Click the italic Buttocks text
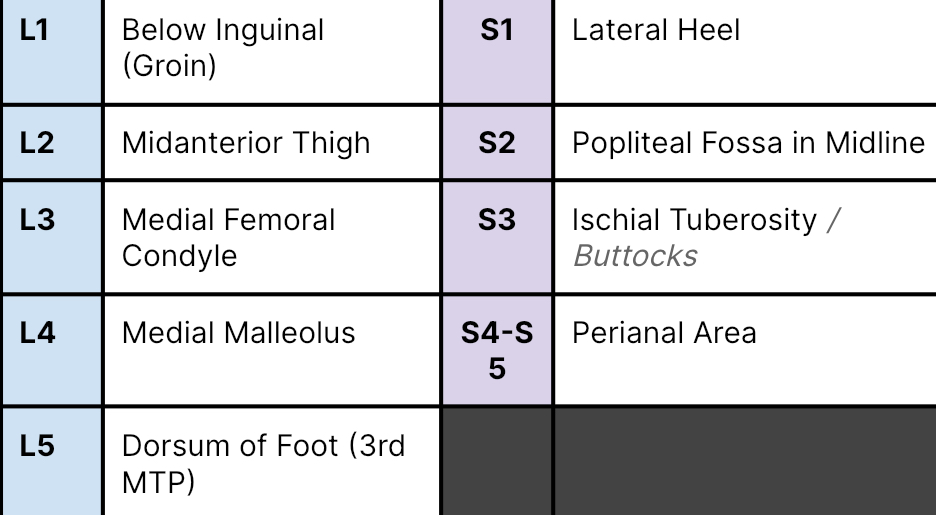The width and height of the screenshot is (936, 515). [x=635, y=256]
